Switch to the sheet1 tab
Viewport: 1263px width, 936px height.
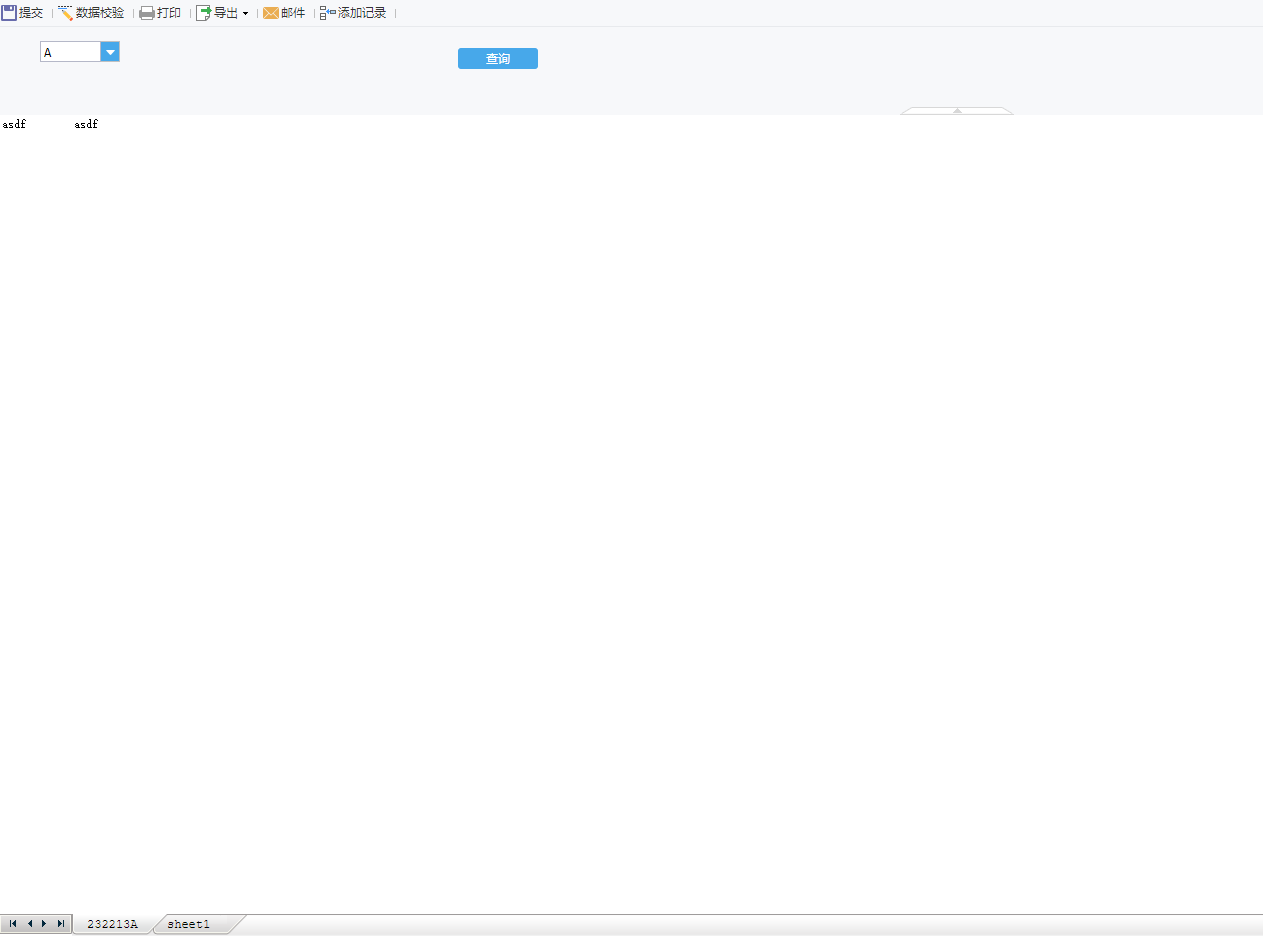coord(189,923)
